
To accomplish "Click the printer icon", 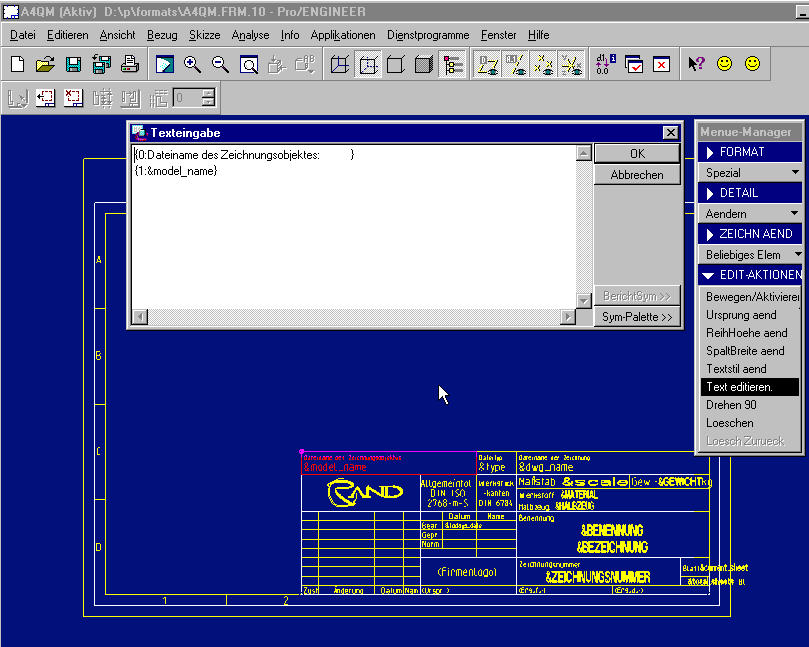I will pyautogui.click(x=130, y=64).
